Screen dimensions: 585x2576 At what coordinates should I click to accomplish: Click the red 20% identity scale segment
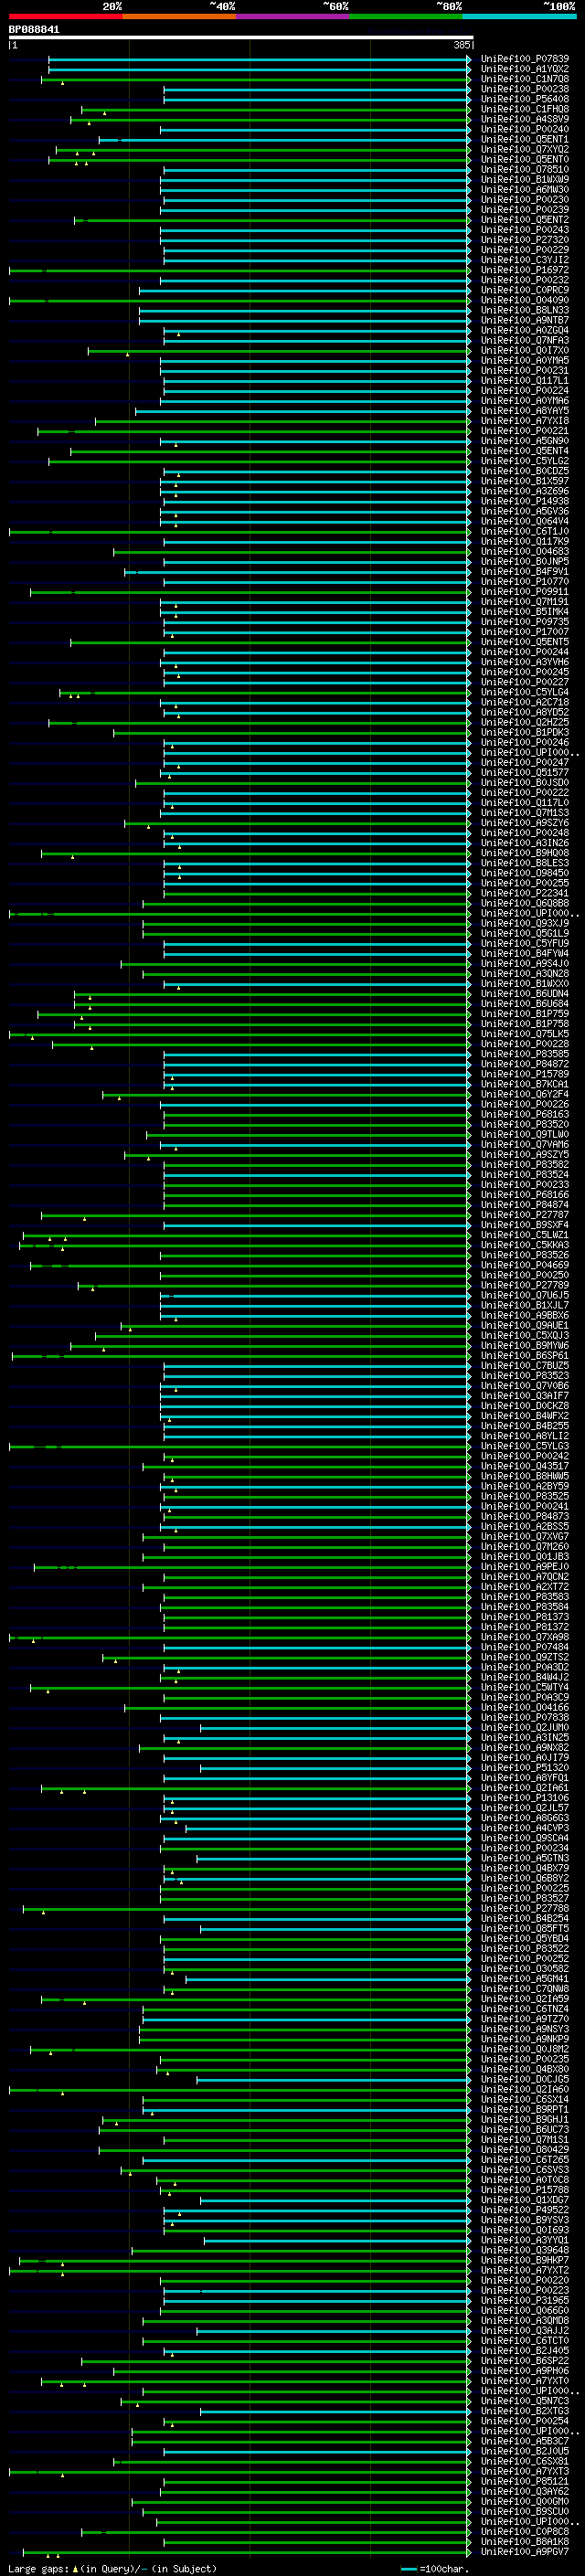click(x=65, y=16)
